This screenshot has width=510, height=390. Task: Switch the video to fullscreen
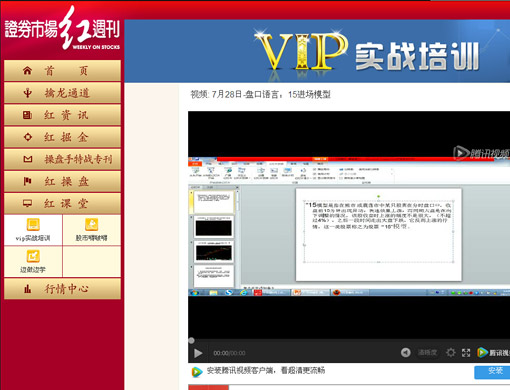(x=466, y=352)
